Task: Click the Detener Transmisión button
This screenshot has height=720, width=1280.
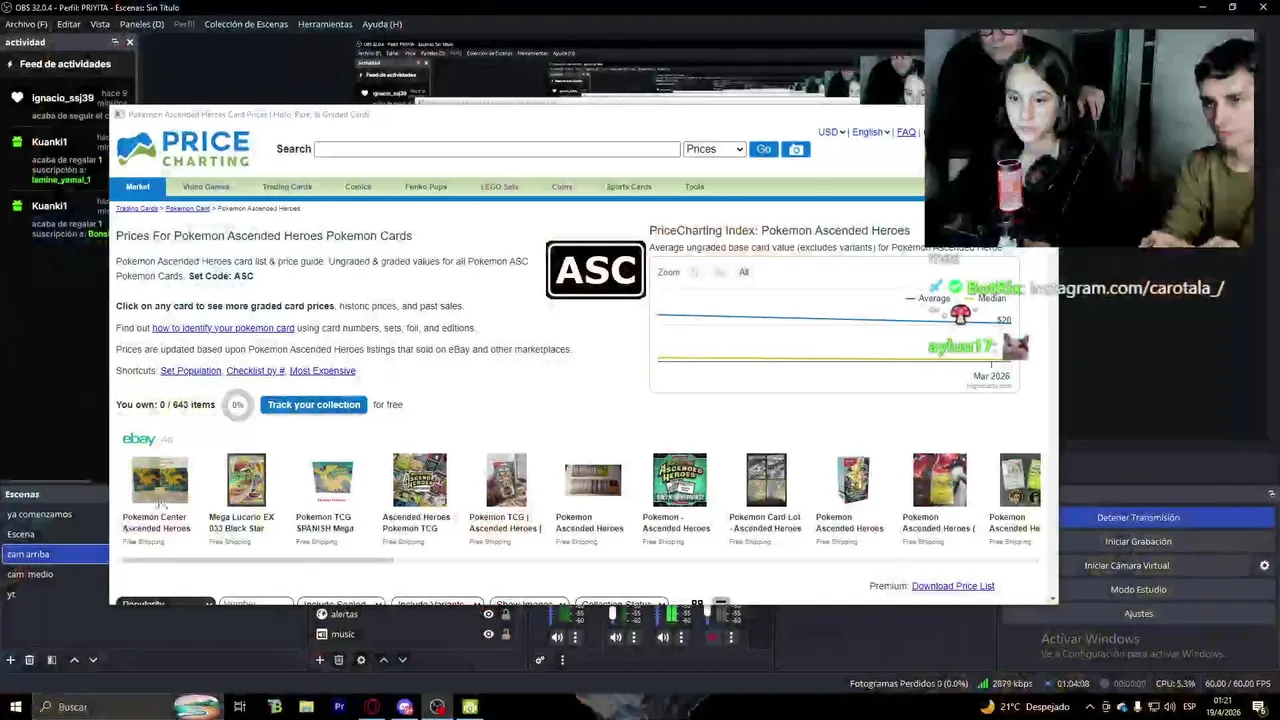Action: click(x=1138, y=517)
